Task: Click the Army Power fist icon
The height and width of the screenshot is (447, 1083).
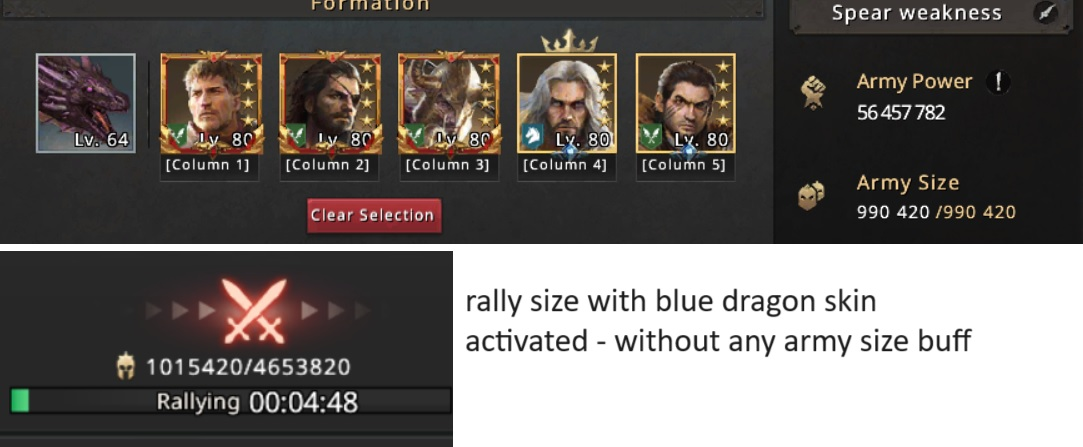Action: [814, 94]
